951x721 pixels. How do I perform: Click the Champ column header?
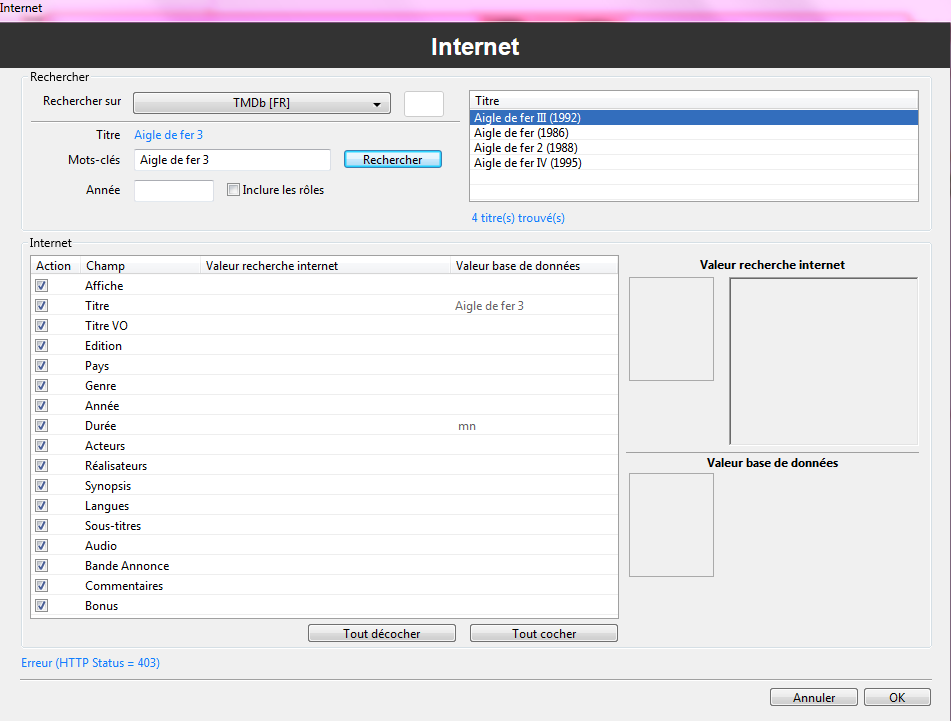pyautogui.click(x=140, y=266)
